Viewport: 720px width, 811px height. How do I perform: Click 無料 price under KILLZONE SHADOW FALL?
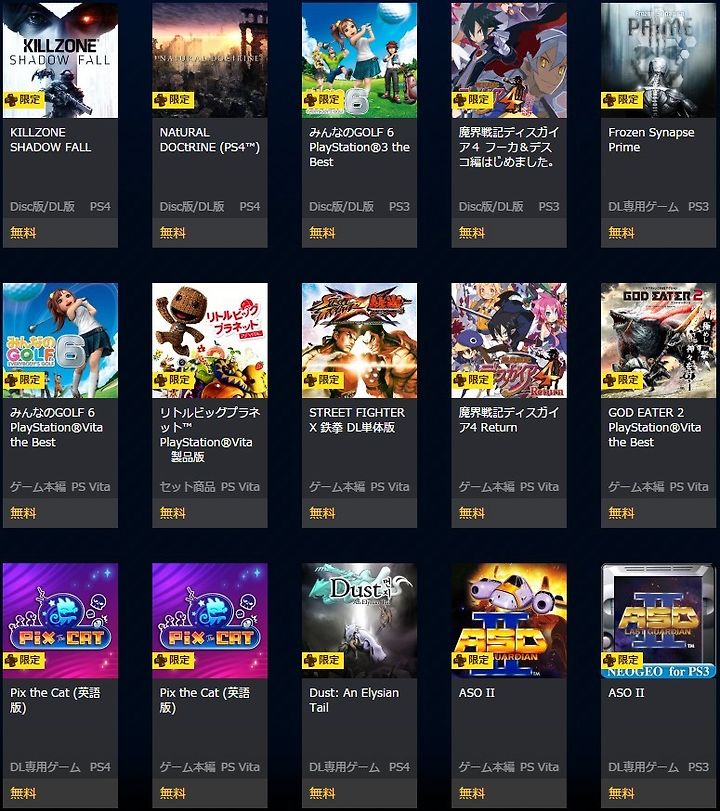[x=23, y=233]
